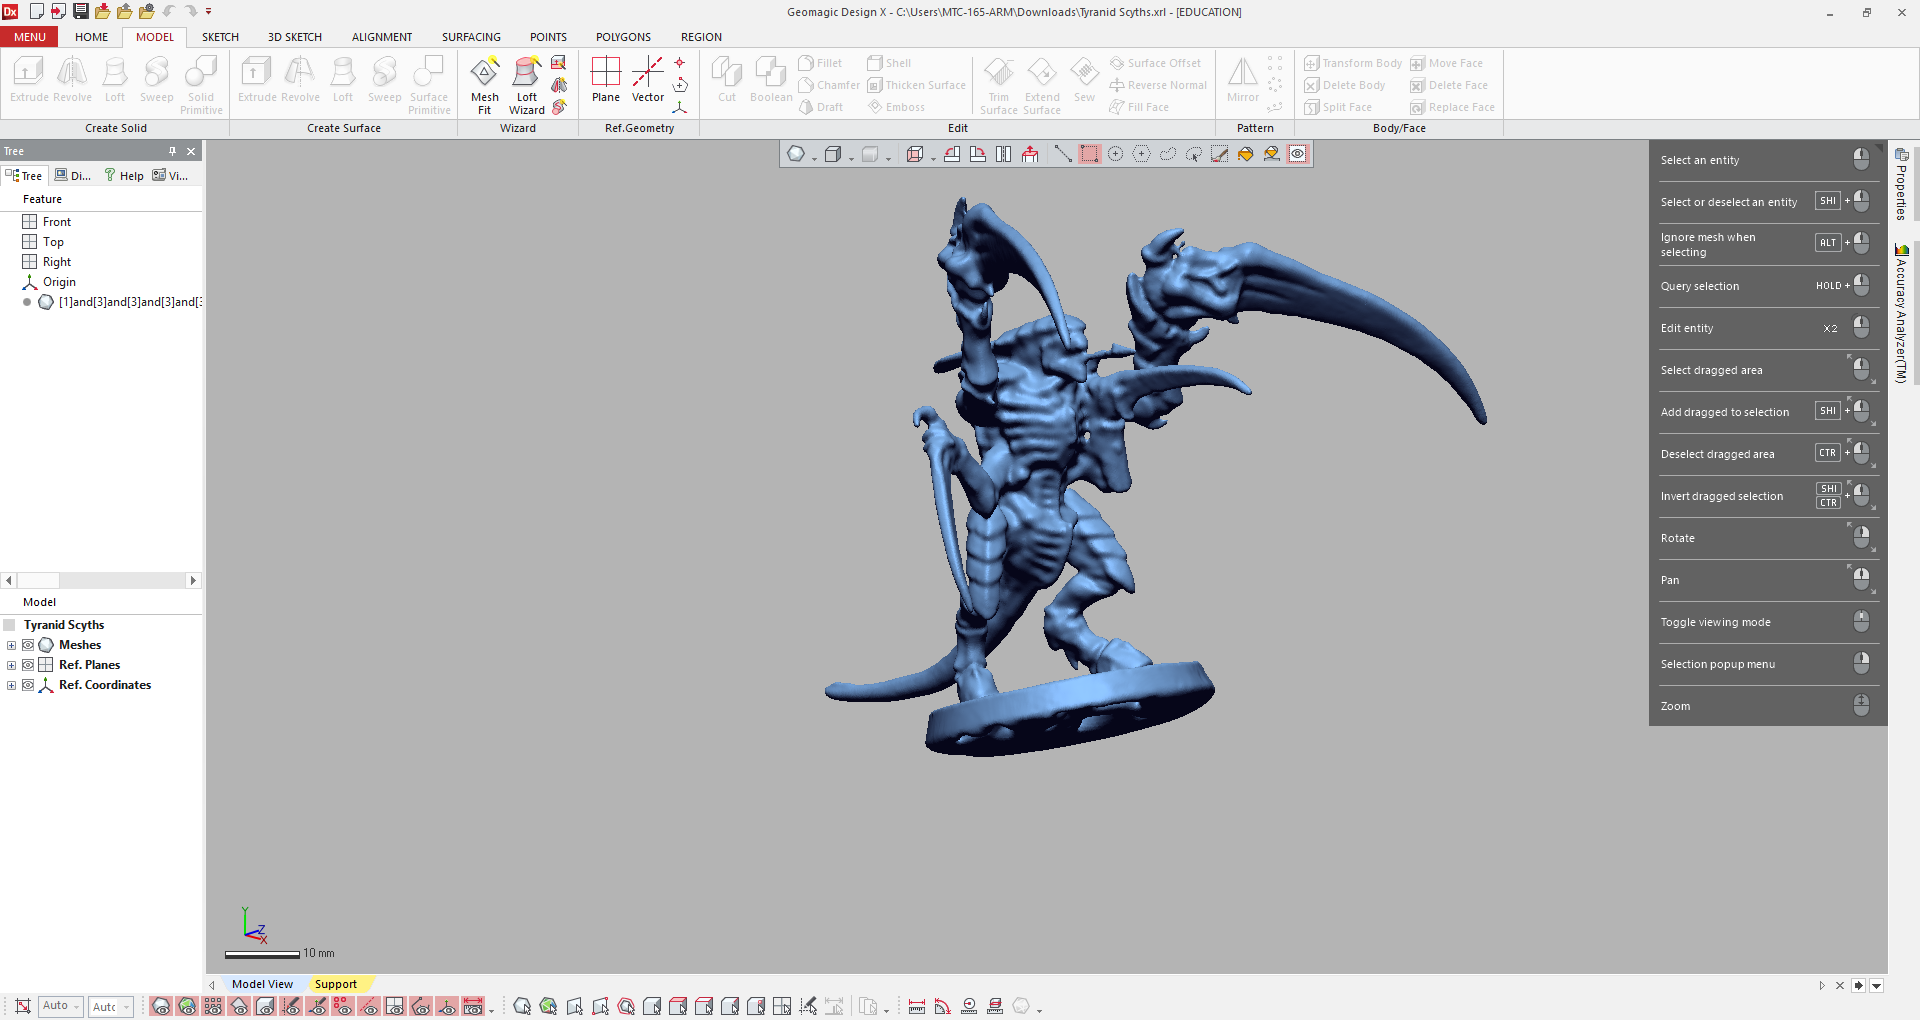Click the Tree panel horizontal scrollbar right arrow
Image resolution: width=1920 pixels, height=1020 pixels.
194,580
